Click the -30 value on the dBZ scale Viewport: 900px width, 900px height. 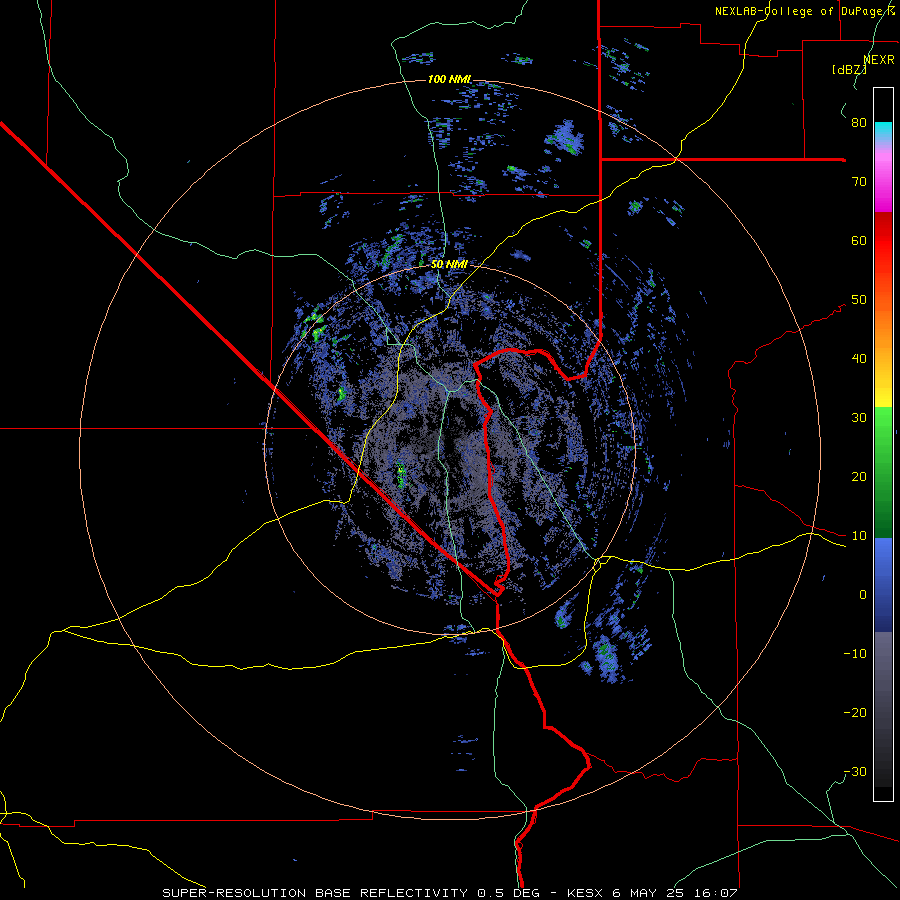click(x=855, y=771)
